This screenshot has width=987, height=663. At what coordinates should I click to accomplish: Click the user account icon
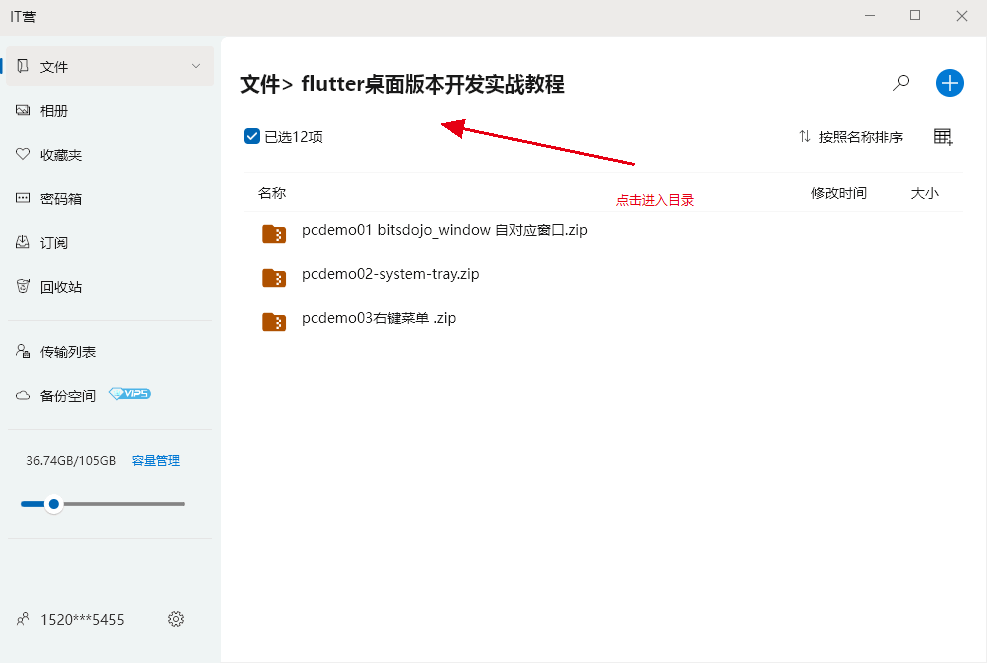click(23, 619)
